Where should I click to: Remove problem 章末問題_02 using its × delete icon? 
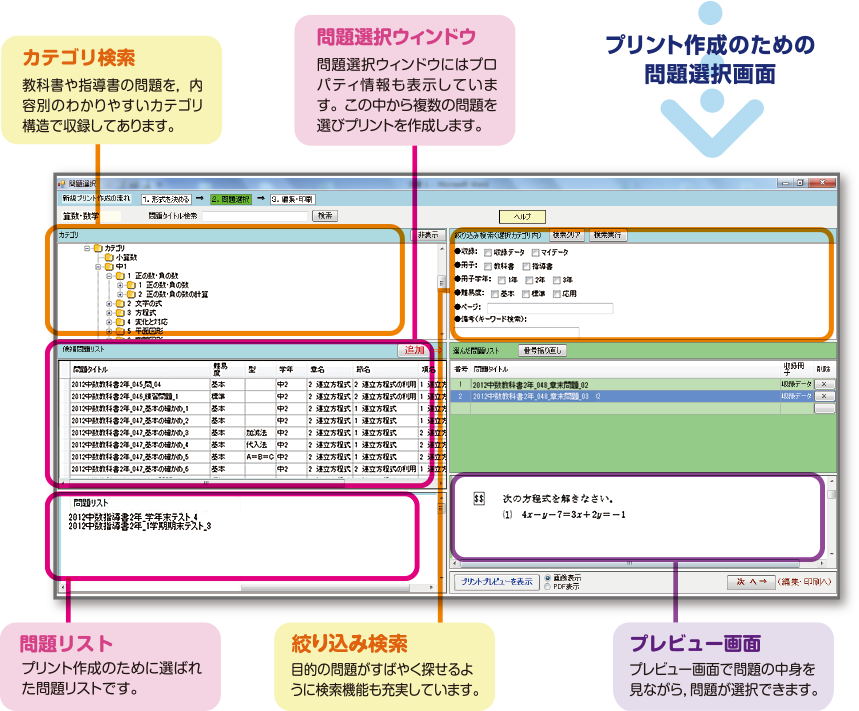coord(825,384)
